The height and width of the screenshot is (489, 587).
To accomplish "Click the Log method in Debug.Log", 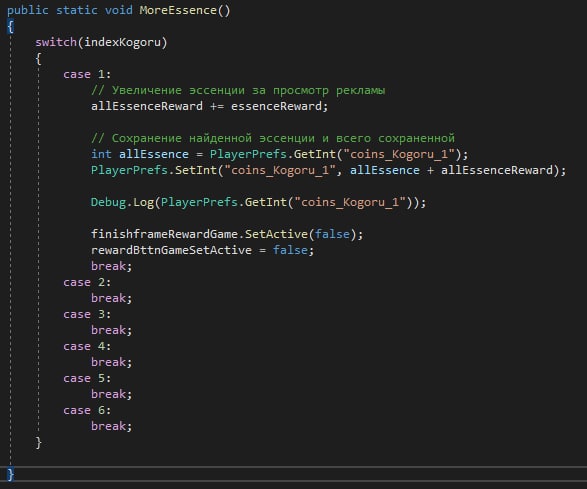I will 143,202.
